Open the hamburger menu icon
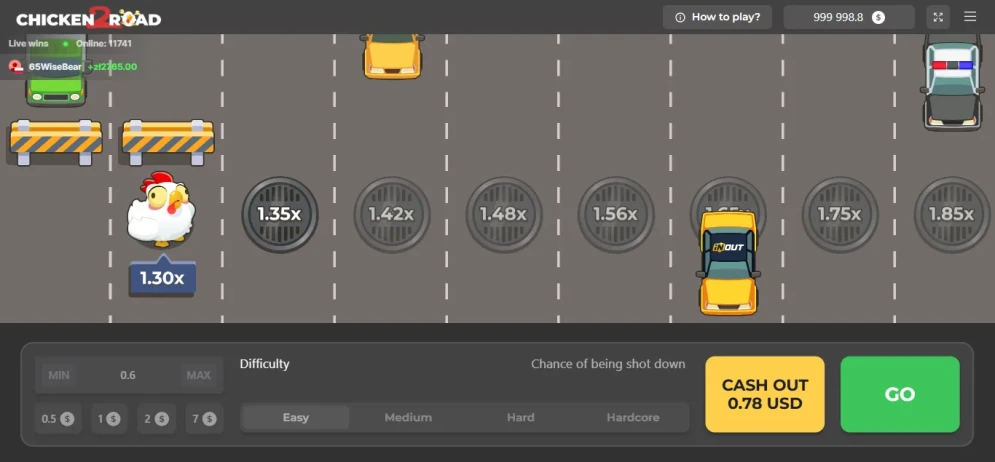 pyautogui.click(x=970, y=16)
